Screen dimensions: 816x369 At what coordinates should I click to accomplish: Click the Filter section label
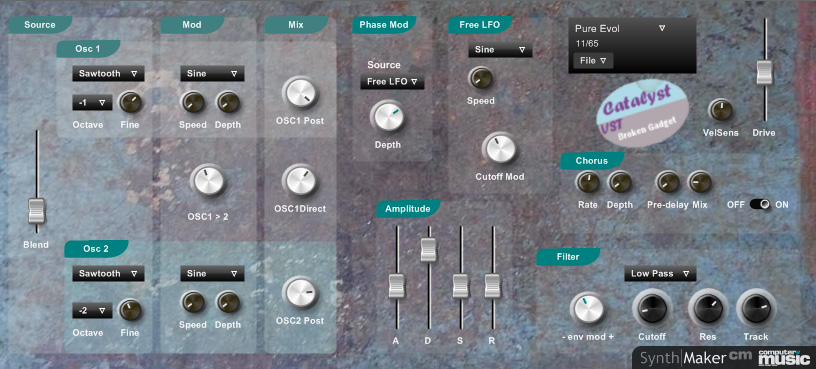pos(568,257)
